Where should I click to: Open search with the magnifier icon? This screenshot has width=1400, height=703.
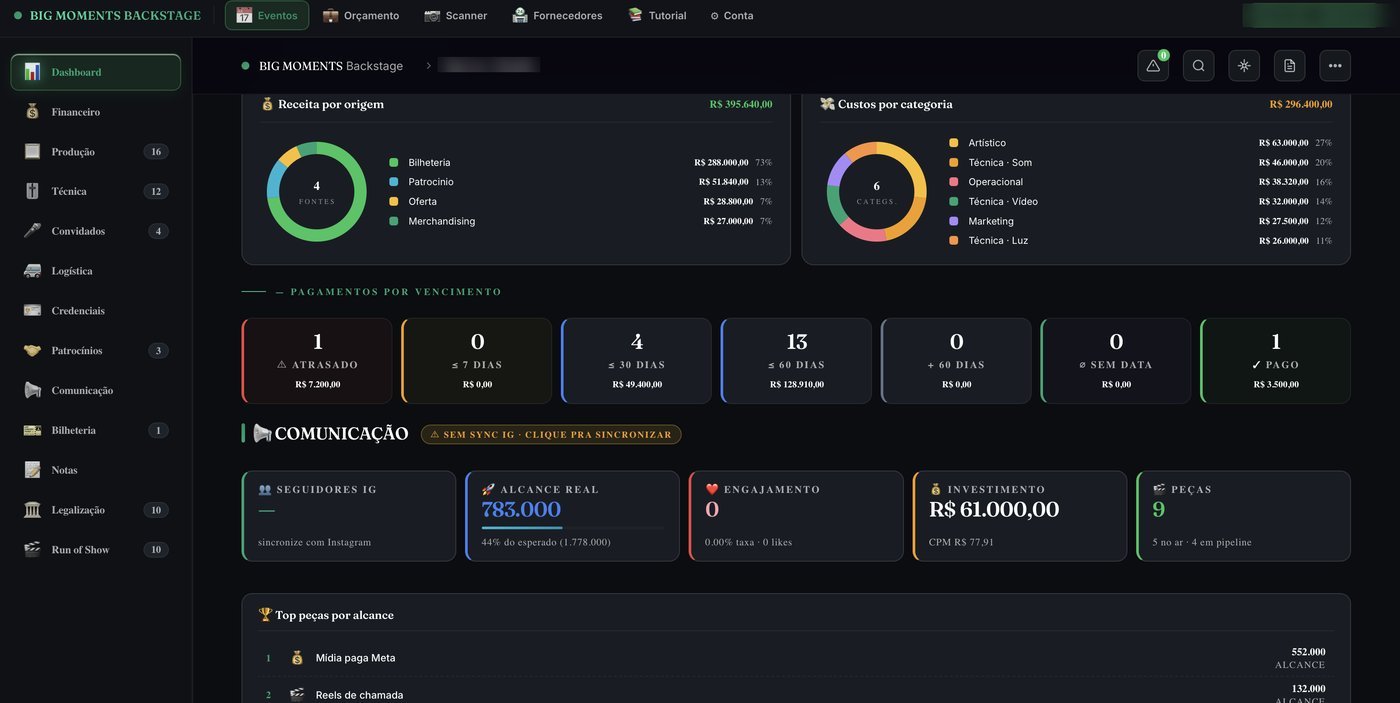[1198, 66]
